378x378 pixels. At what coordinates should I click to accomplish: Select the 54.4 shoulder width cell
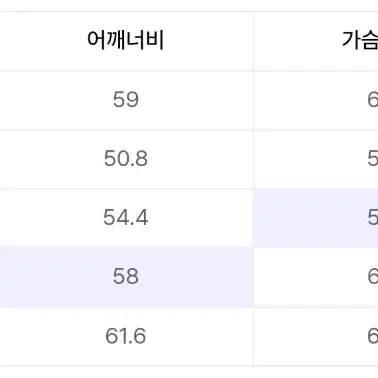126,218
